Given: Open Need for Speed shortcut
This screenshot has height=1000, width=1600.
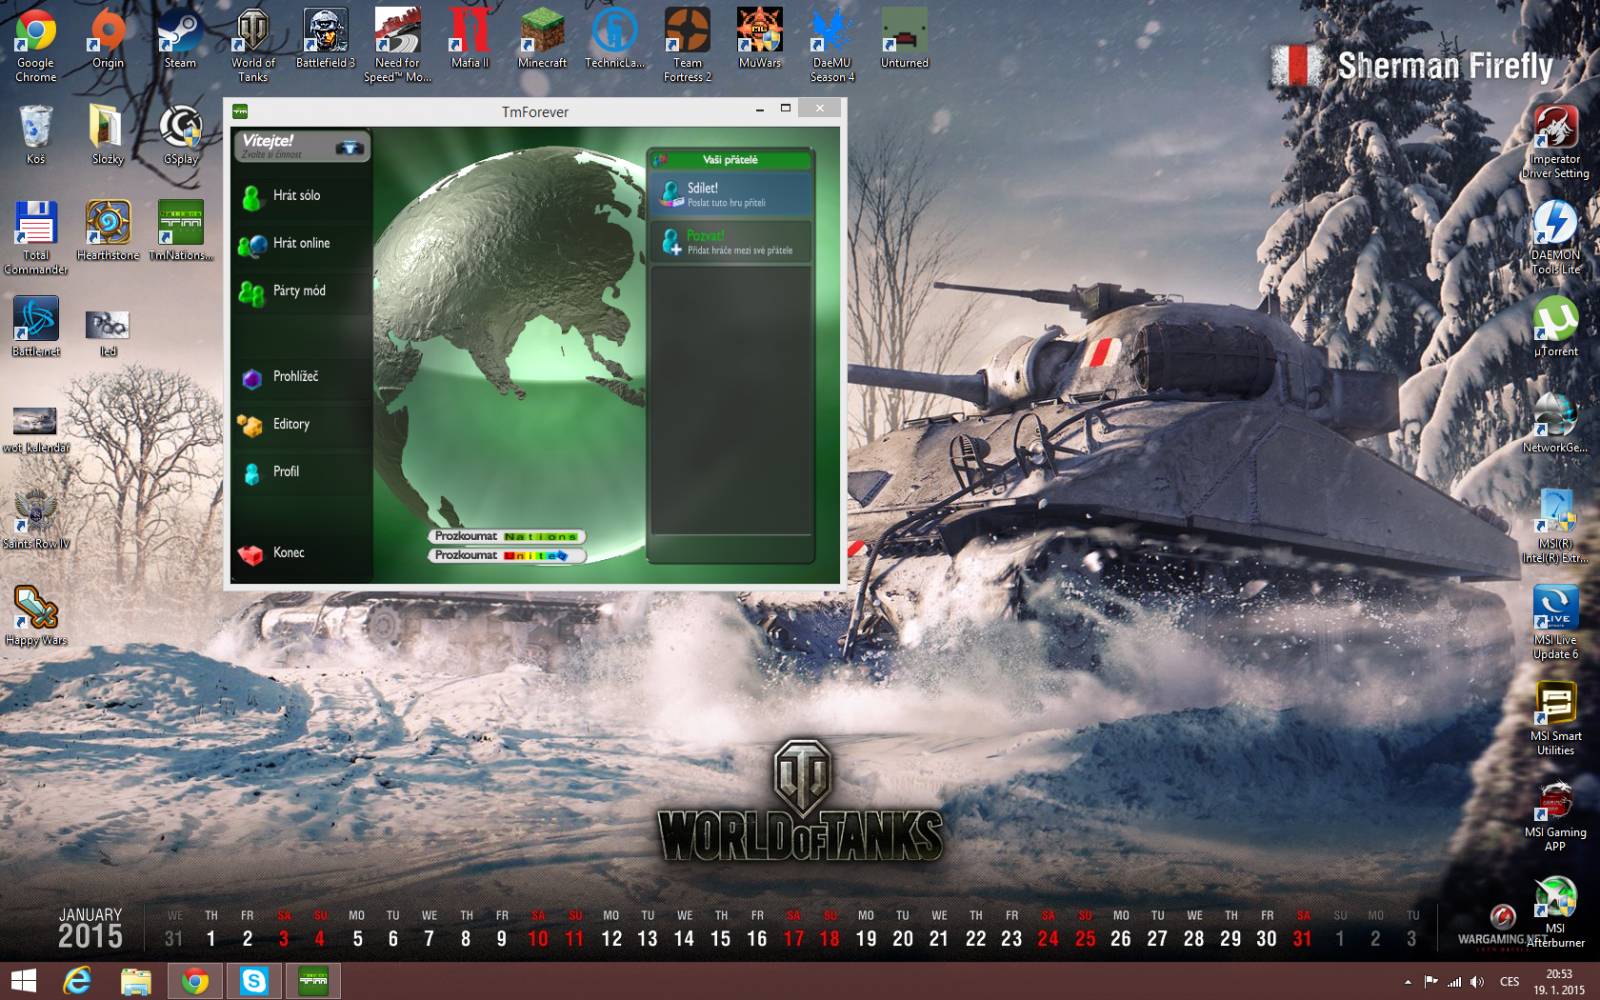Looking at the screenshot, I should point(397,46).
